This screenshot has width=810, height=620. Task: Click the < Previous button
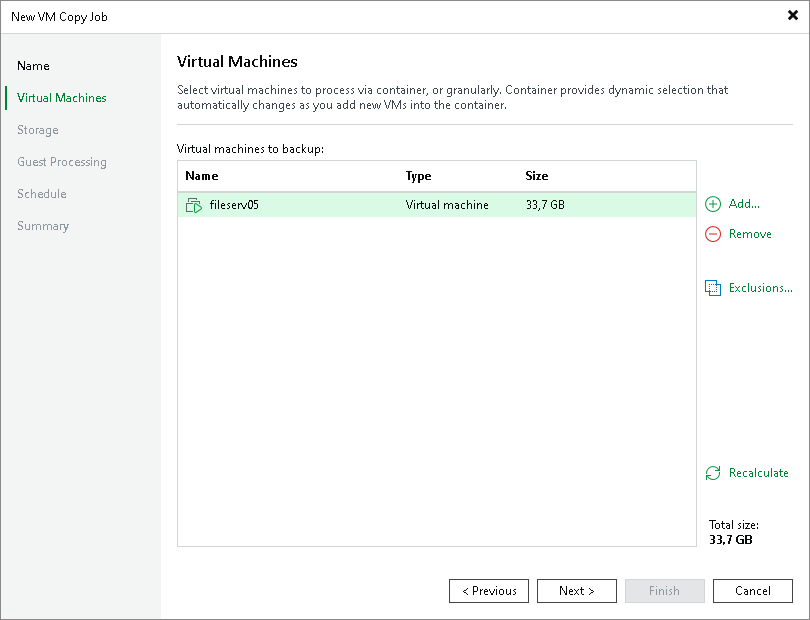(489, 591)
